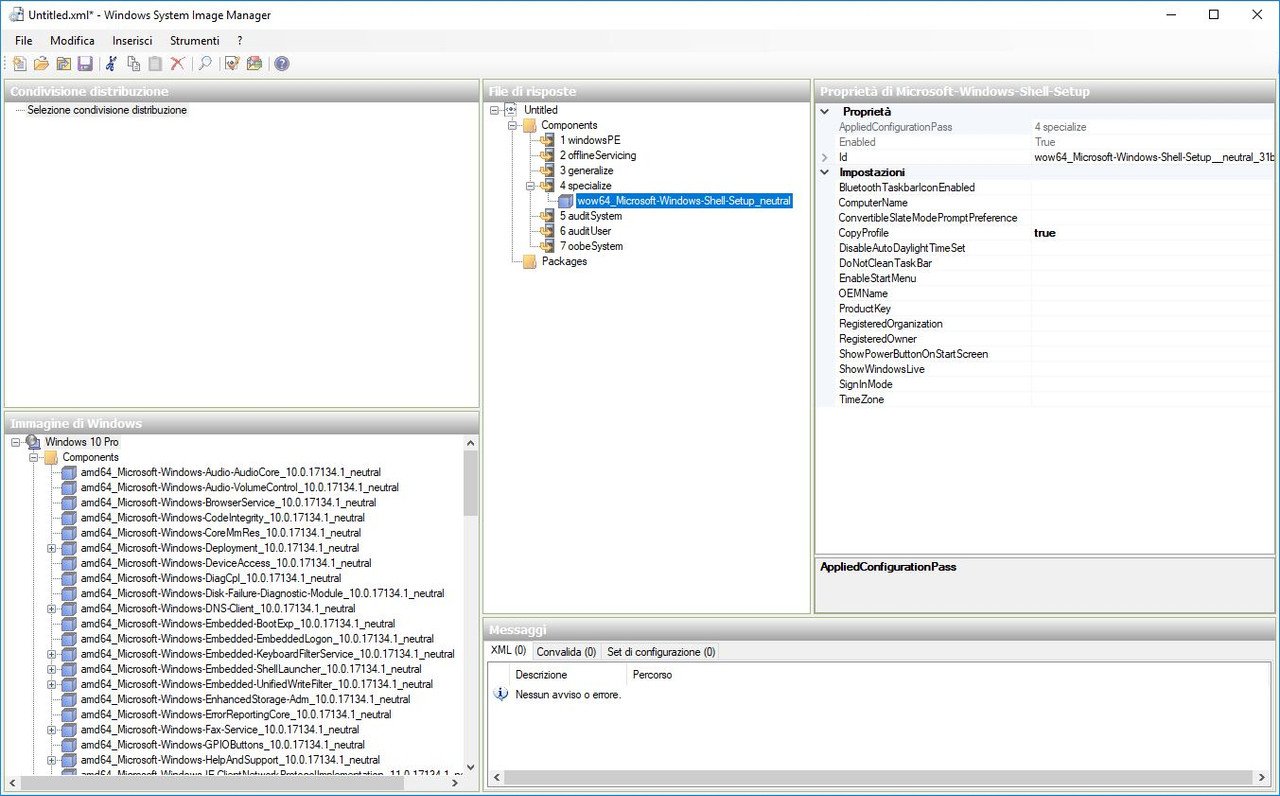The height and width of the screenshot is (796, 1280).
Task: Click the CodeIntegrity component icon
Action: coord(69,518)
